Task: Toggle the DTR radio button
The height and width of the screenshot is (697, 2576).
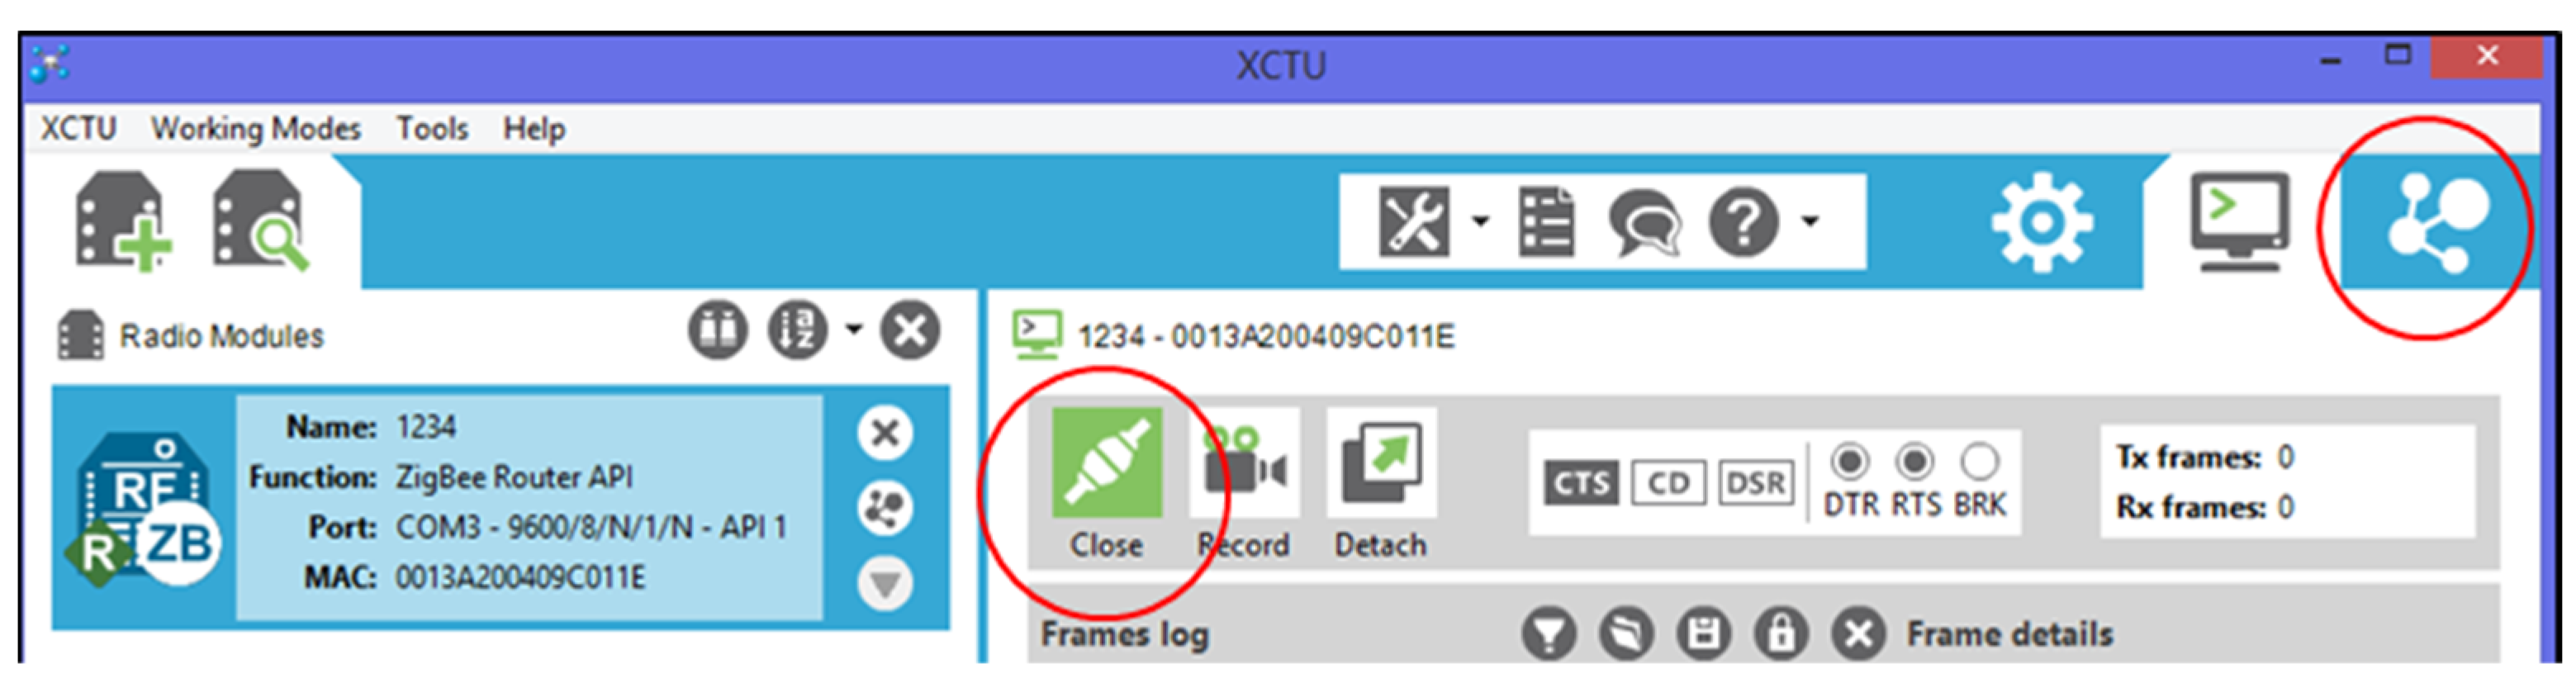Action: click(1849, 461)
